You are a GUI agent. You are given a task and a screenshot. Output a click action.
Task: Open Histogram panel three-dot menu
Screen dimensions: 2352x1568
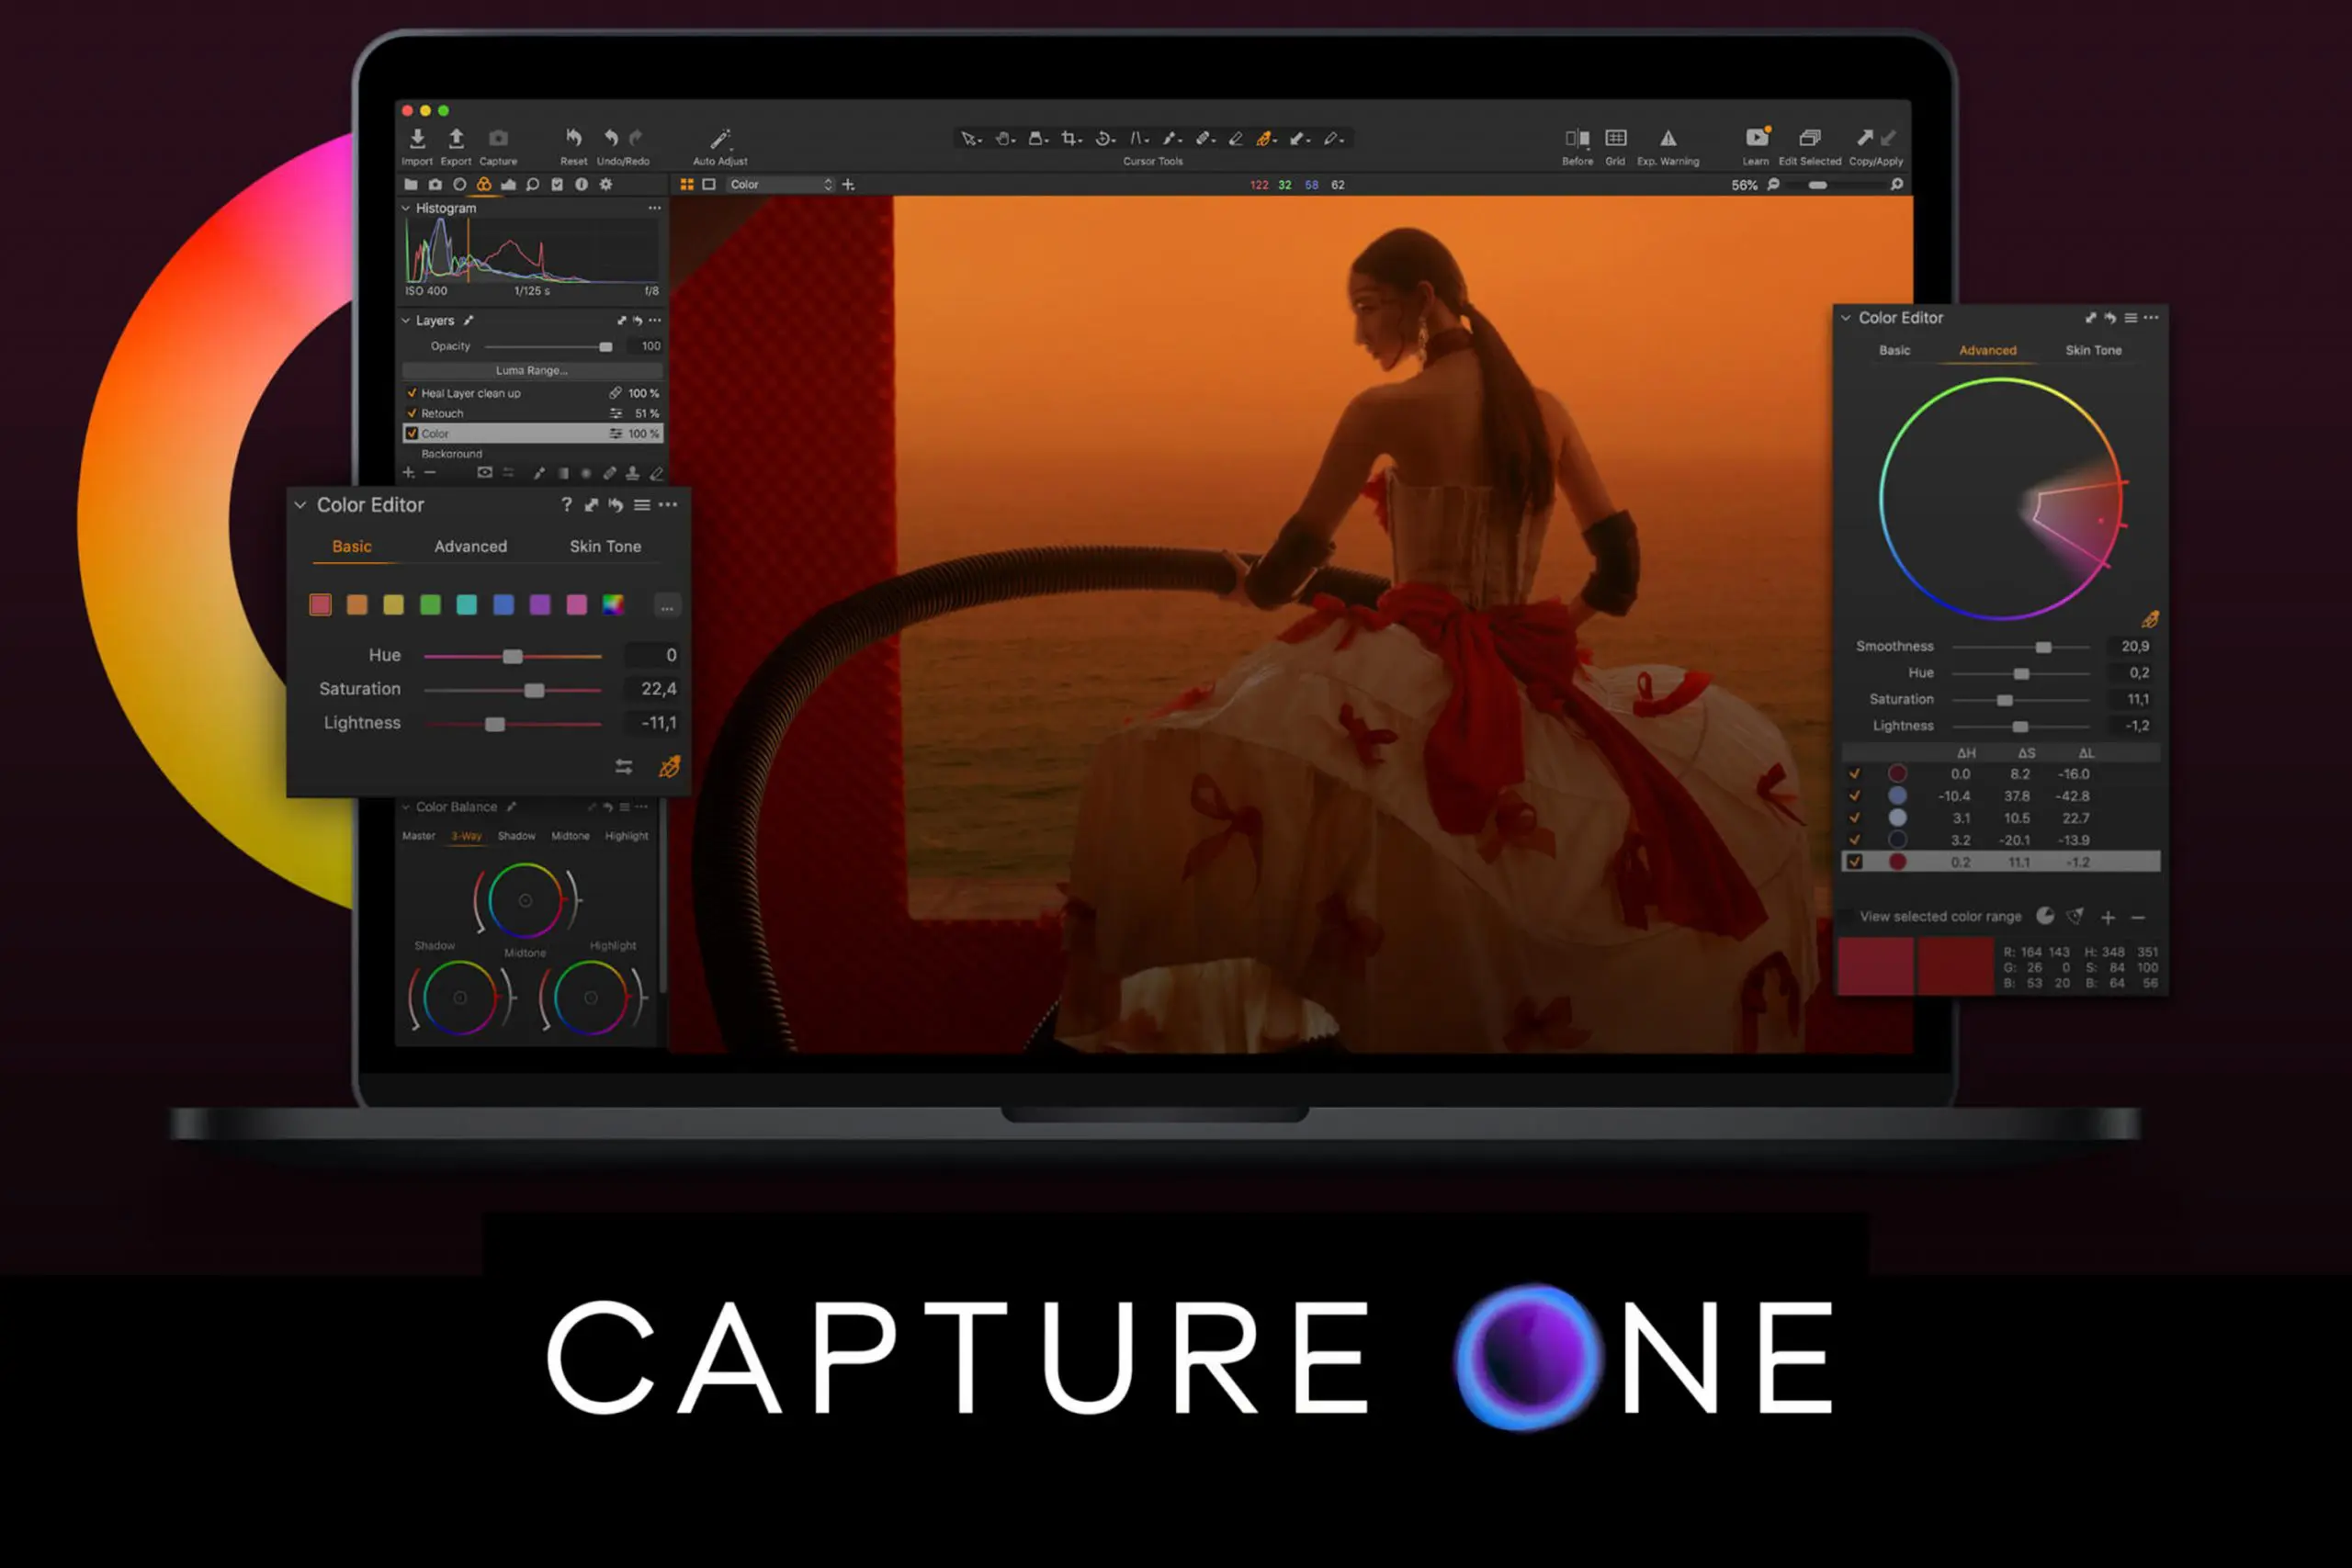[x=654, y=208]
